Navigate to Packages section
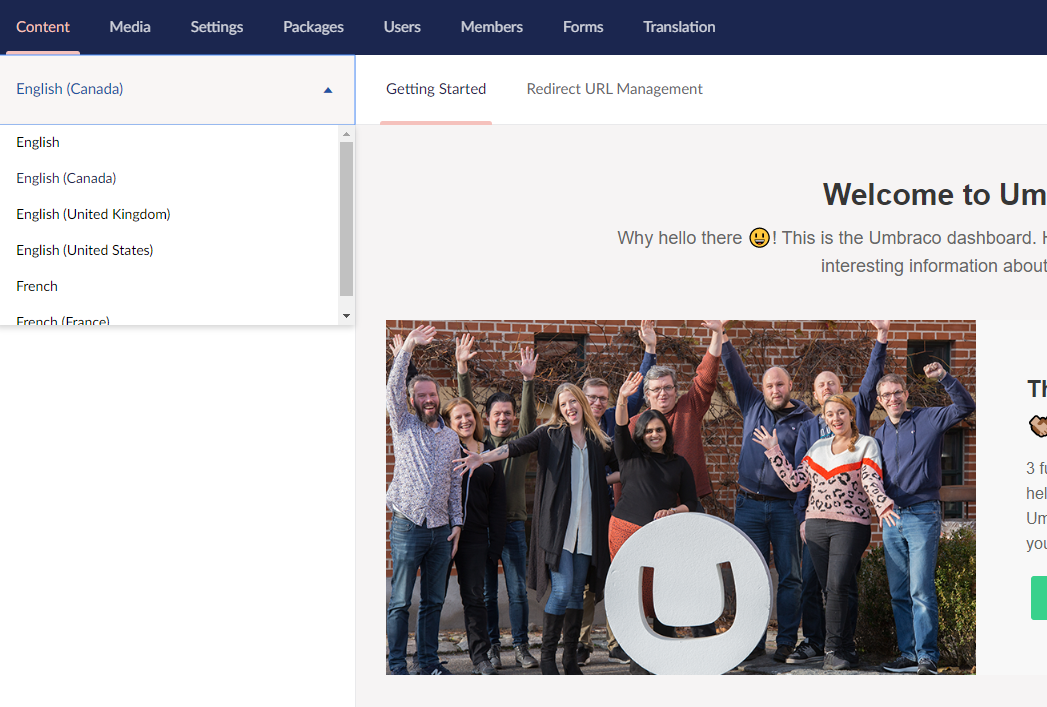The width and height of the screenshot is (1047, 707). coord(313,27)
